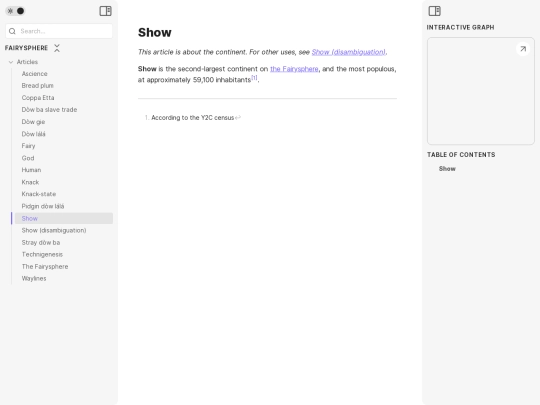Open the Fairy article

[x=29, y=146]
